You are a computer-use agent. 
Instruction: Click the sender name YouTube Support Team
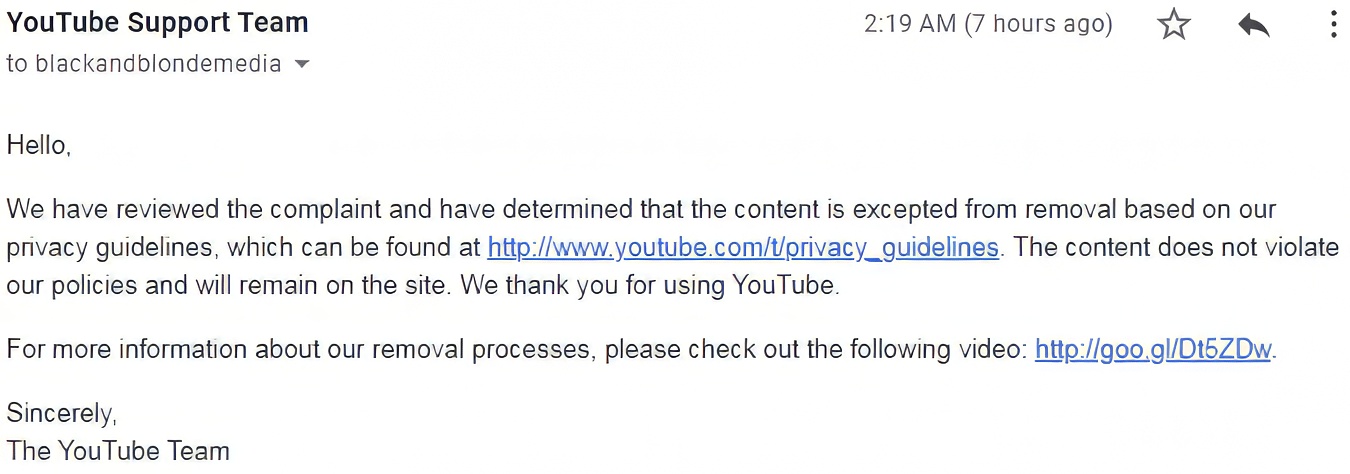(x=158, y=22)
